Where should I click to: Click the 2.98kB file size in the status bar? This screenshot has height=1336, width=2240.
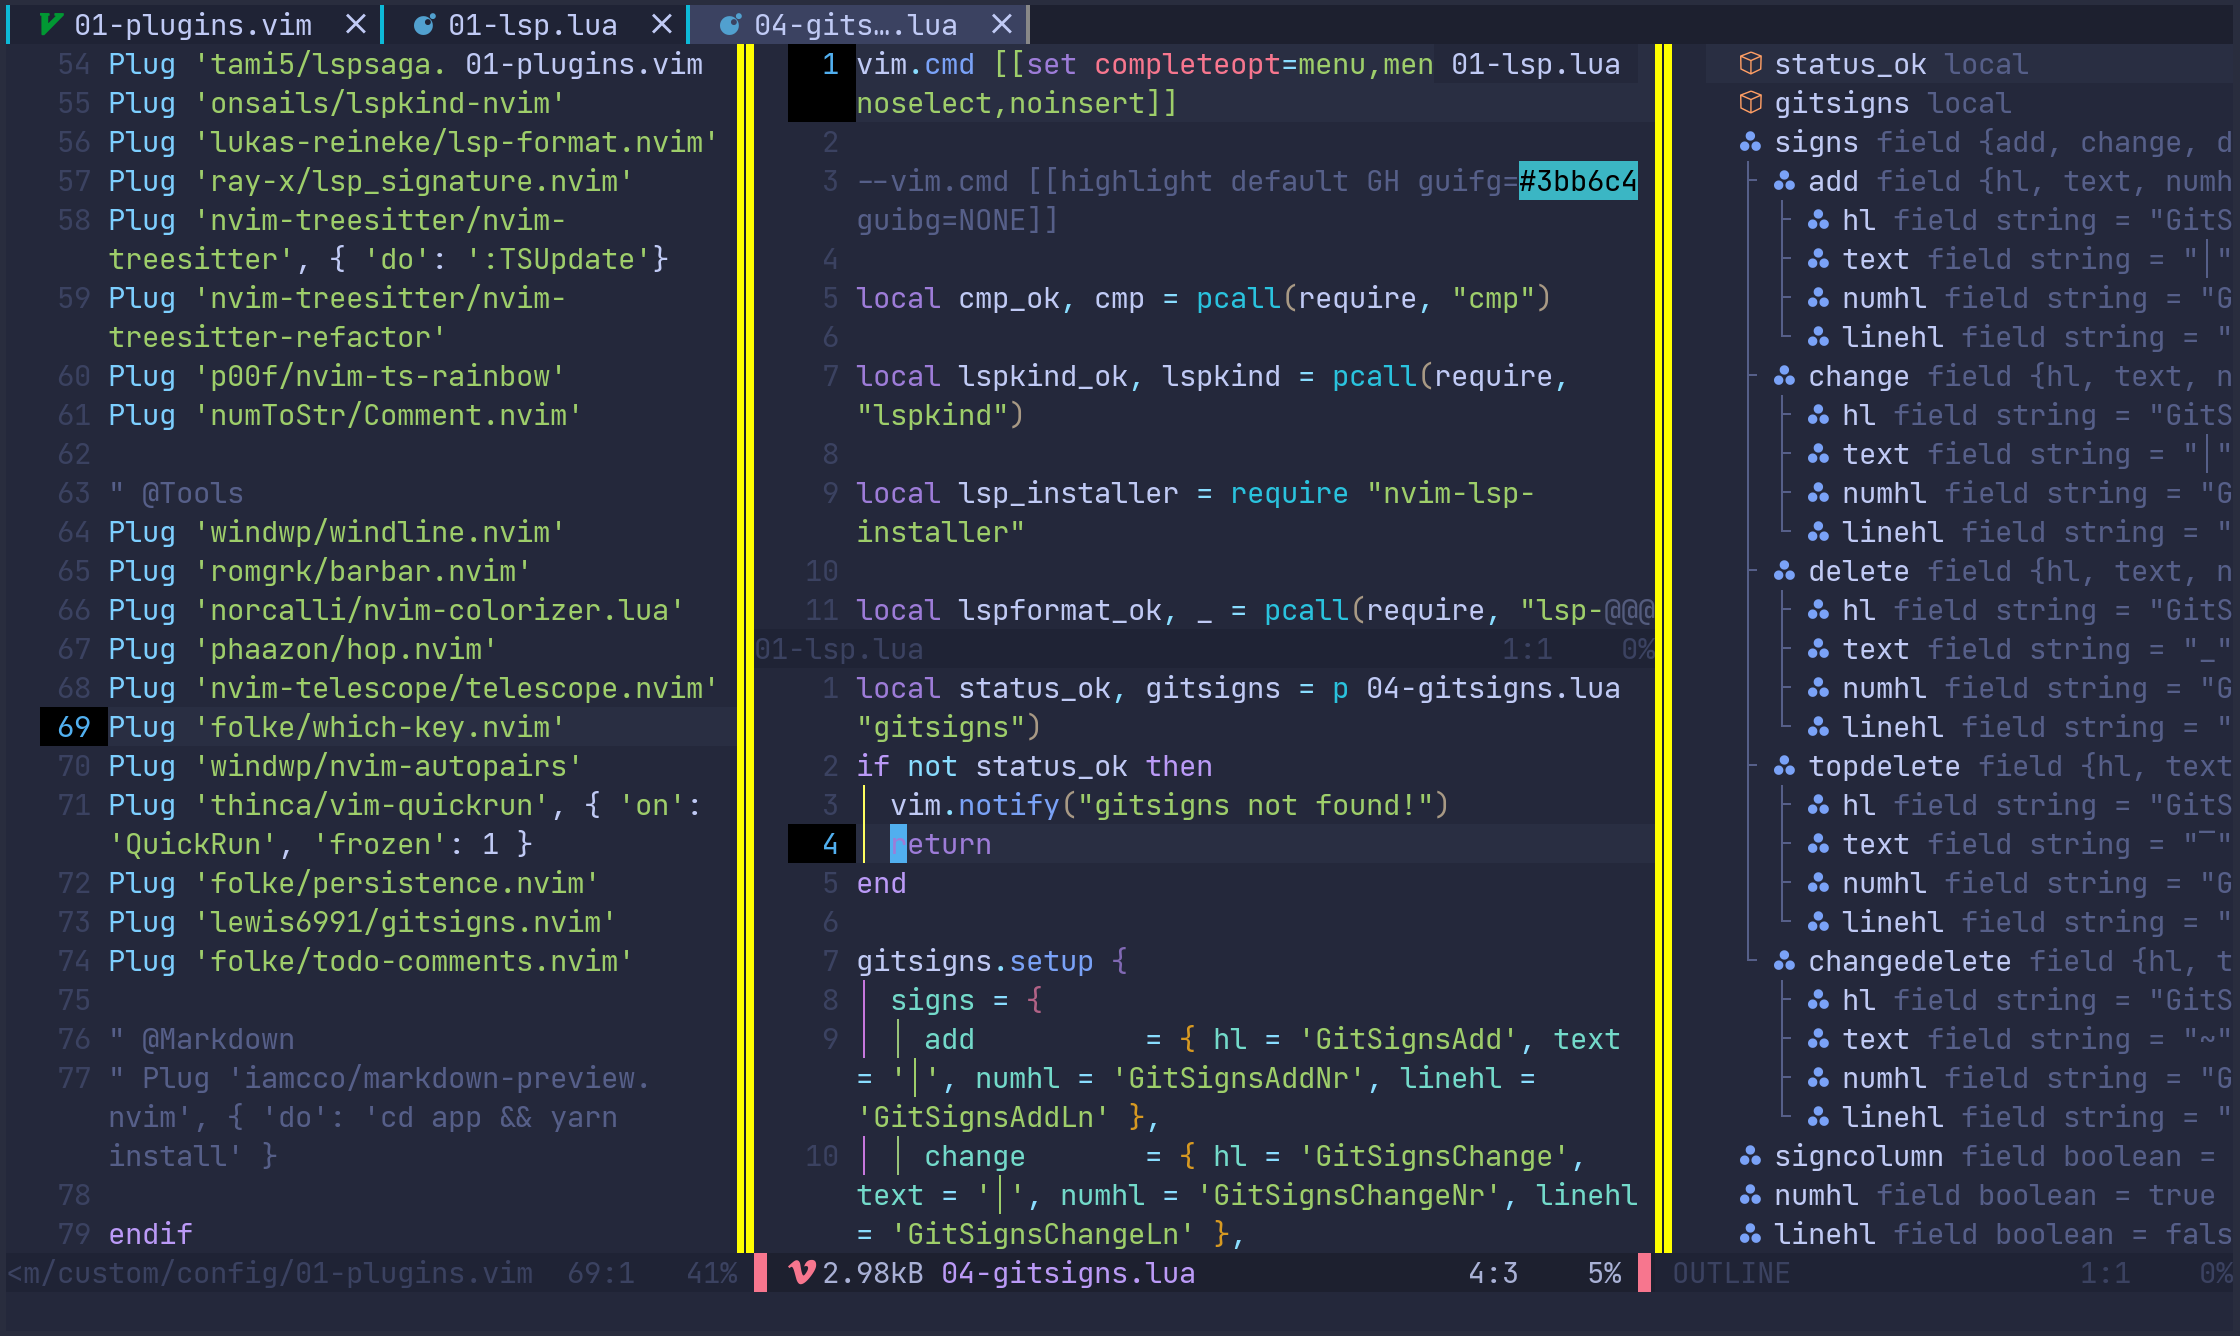pos(873,1273)
